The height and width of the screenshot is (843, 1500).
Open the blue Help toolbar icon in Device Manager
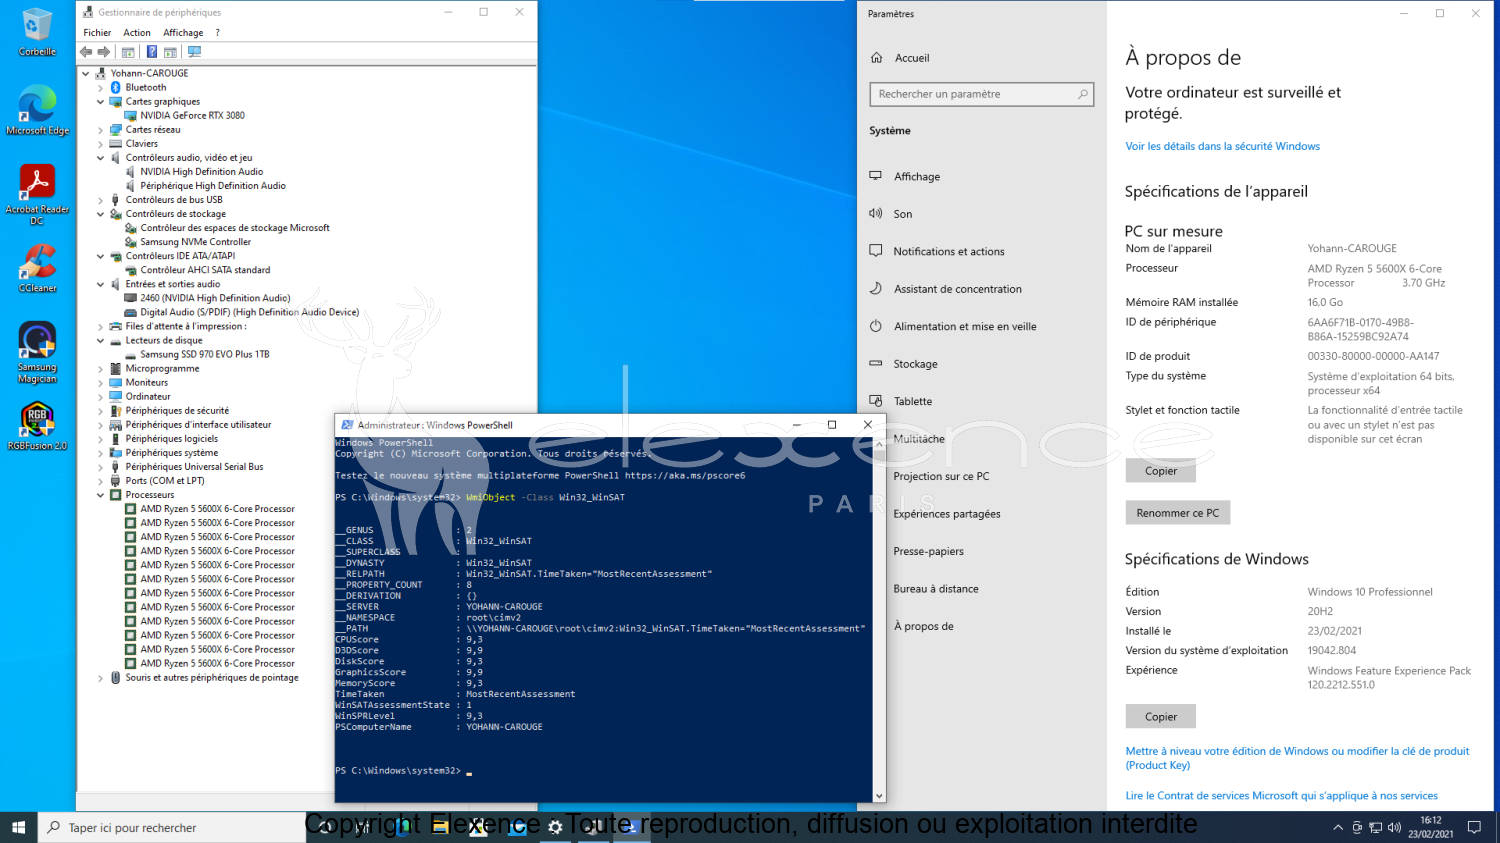pos(152,52)
